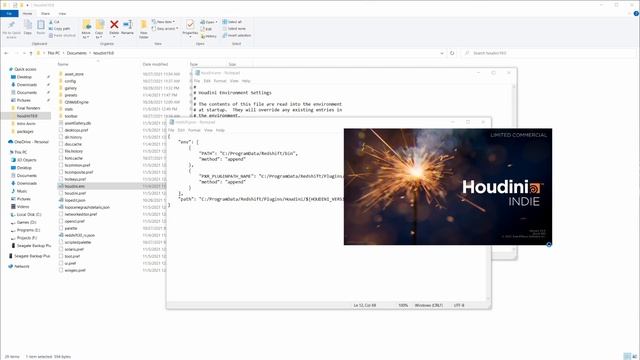Select 3D Objects under This PC
640x360 pixels.
pyautogui.click(x=27, y=160)
